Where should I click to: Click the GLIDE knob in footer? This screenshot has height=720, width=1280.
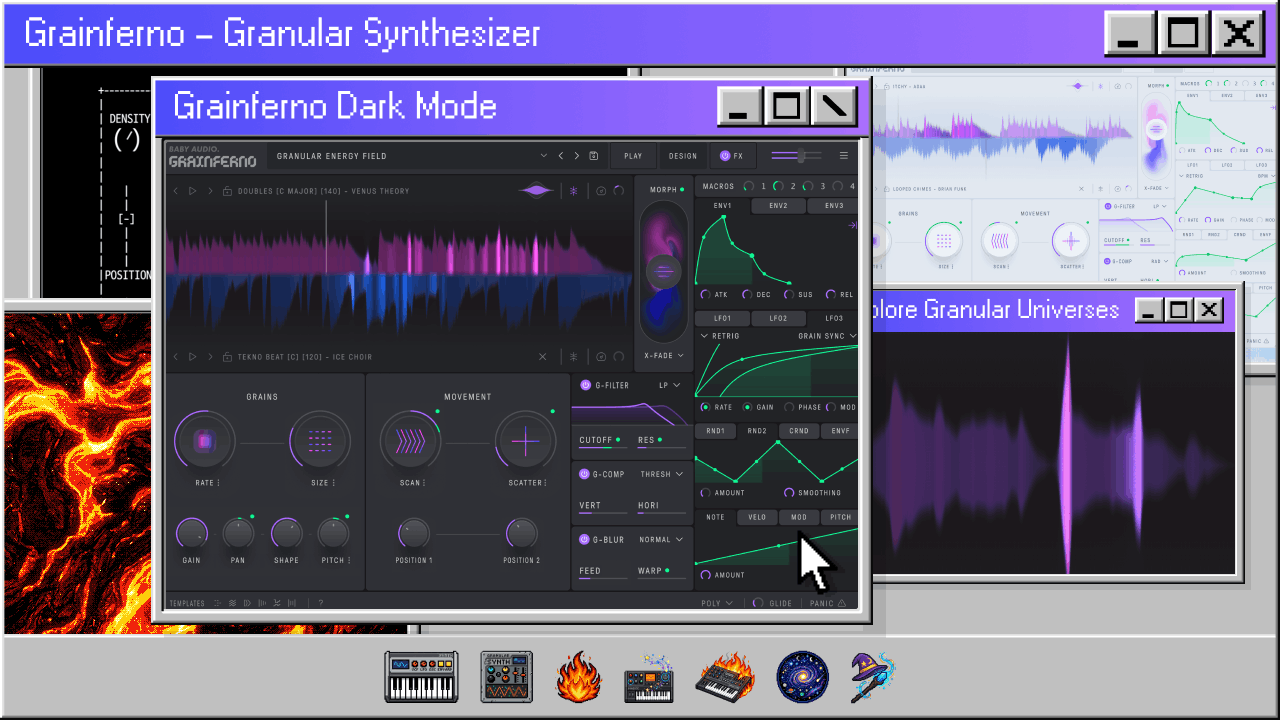(x=758, y=603)
